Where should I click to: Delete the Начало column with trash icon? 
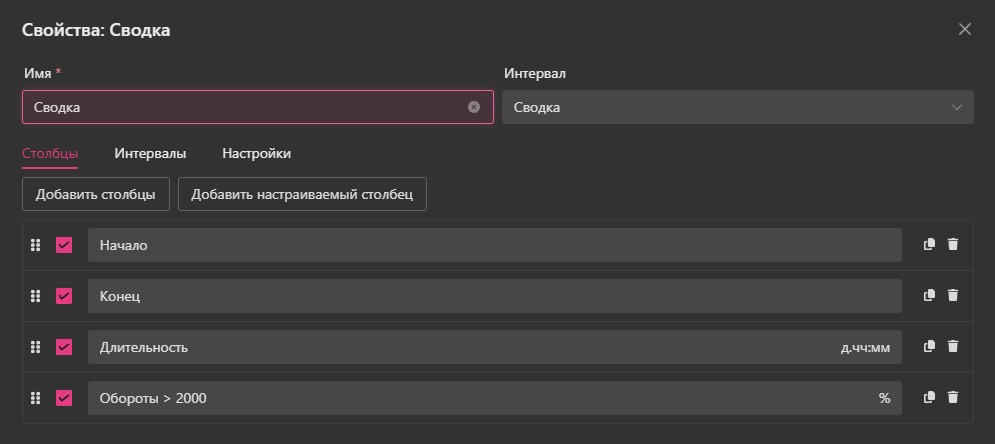[x=953, y=245]
